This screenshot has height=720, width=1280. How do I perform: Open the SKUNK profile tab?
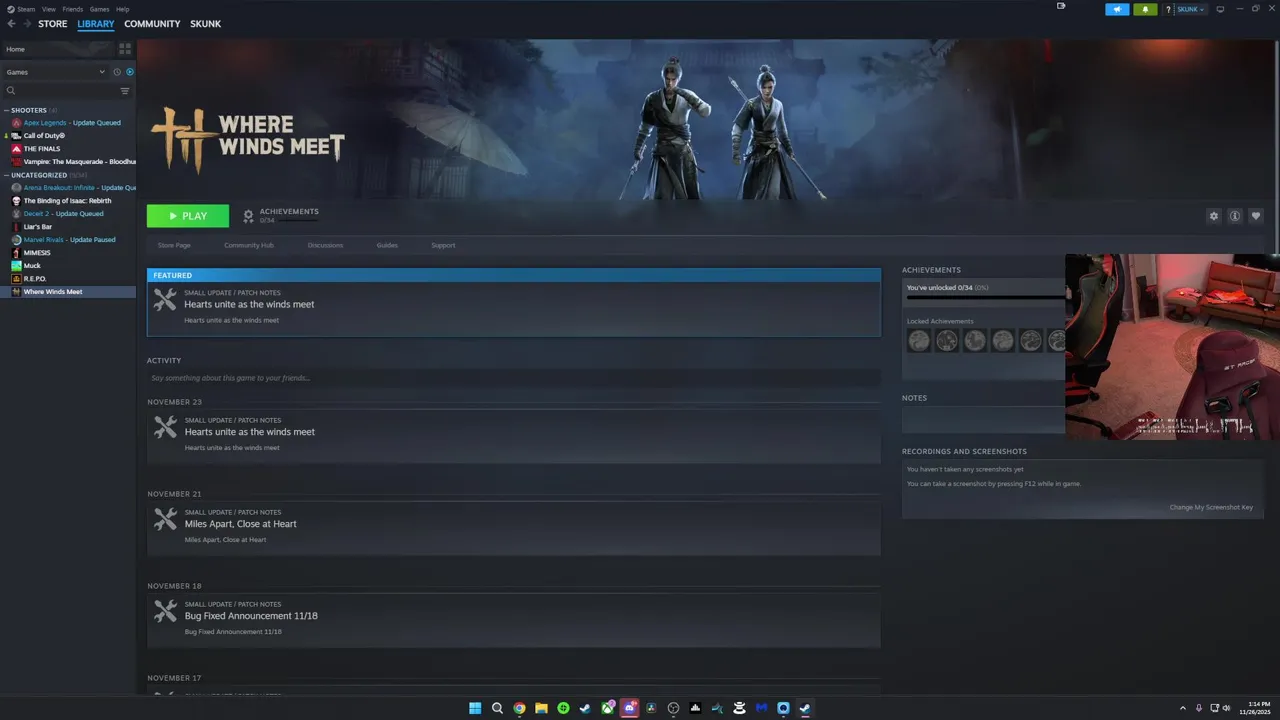point(206,24)
